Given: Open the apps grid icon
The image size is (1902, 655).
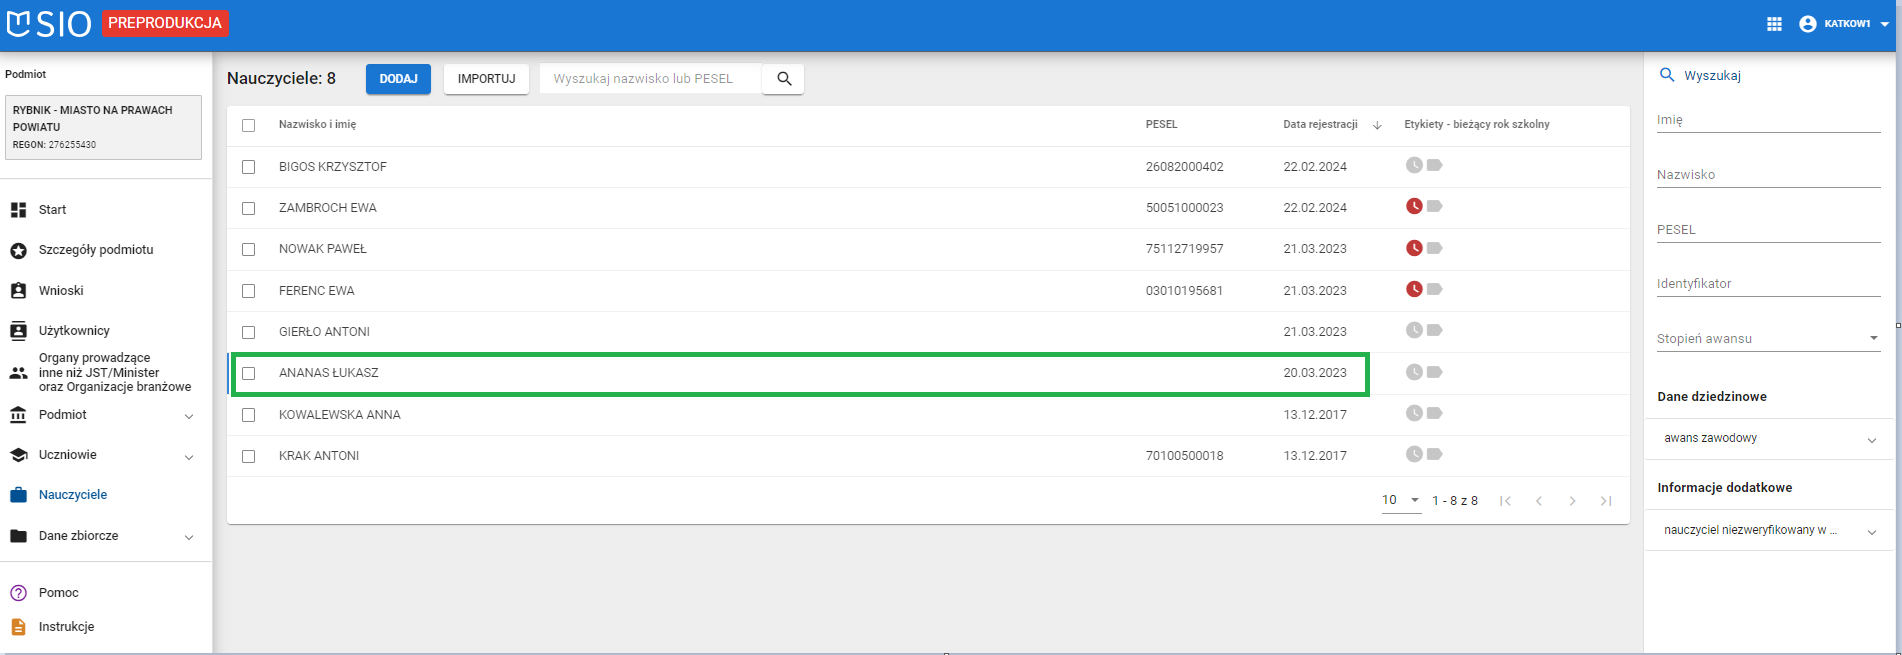Looking at the screenshot, I should [1774, 24].
